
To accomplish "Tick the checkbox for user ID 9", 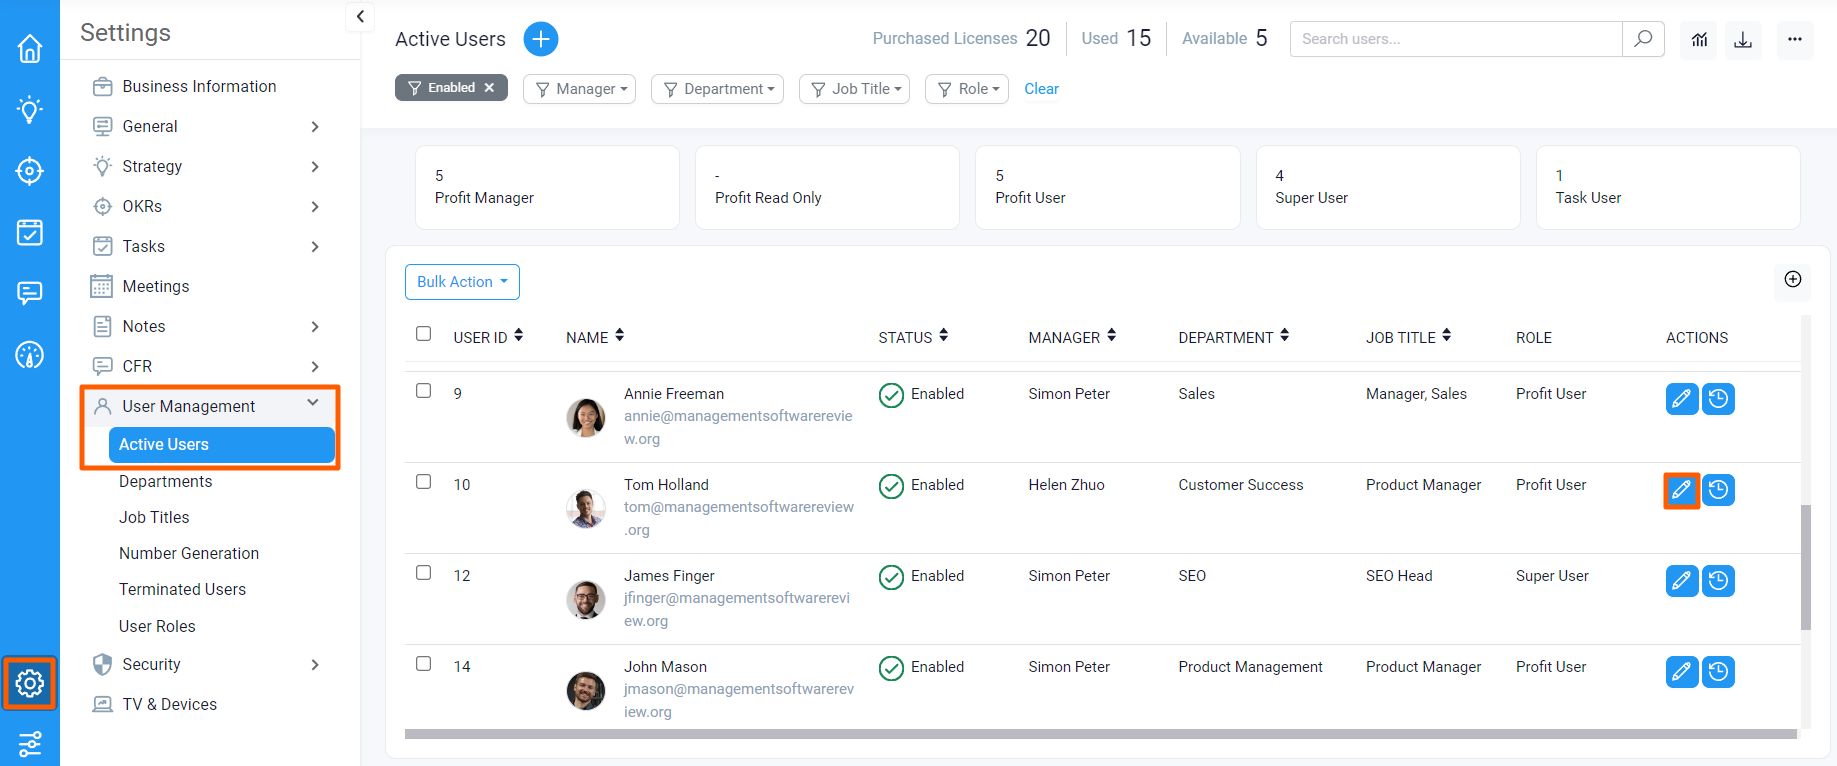I will click(x=424, y=391).
